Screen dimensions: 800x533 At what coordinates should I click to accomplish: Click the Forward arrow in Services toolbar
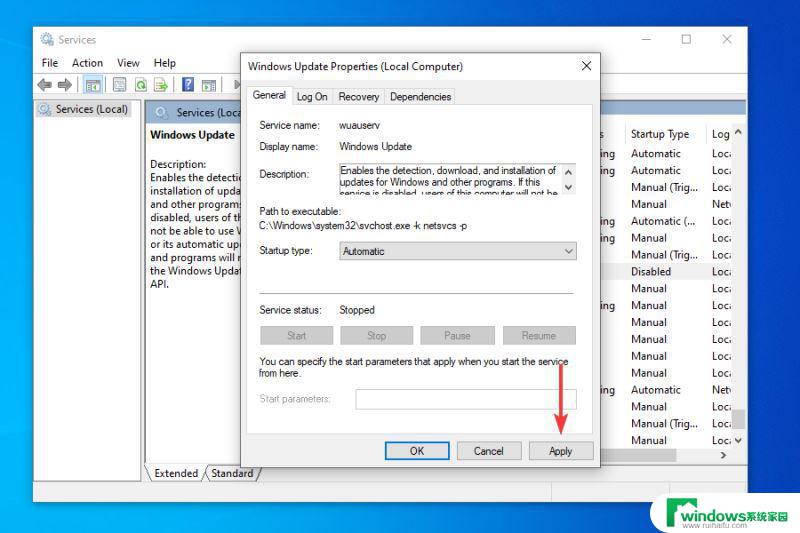point(65,85)
